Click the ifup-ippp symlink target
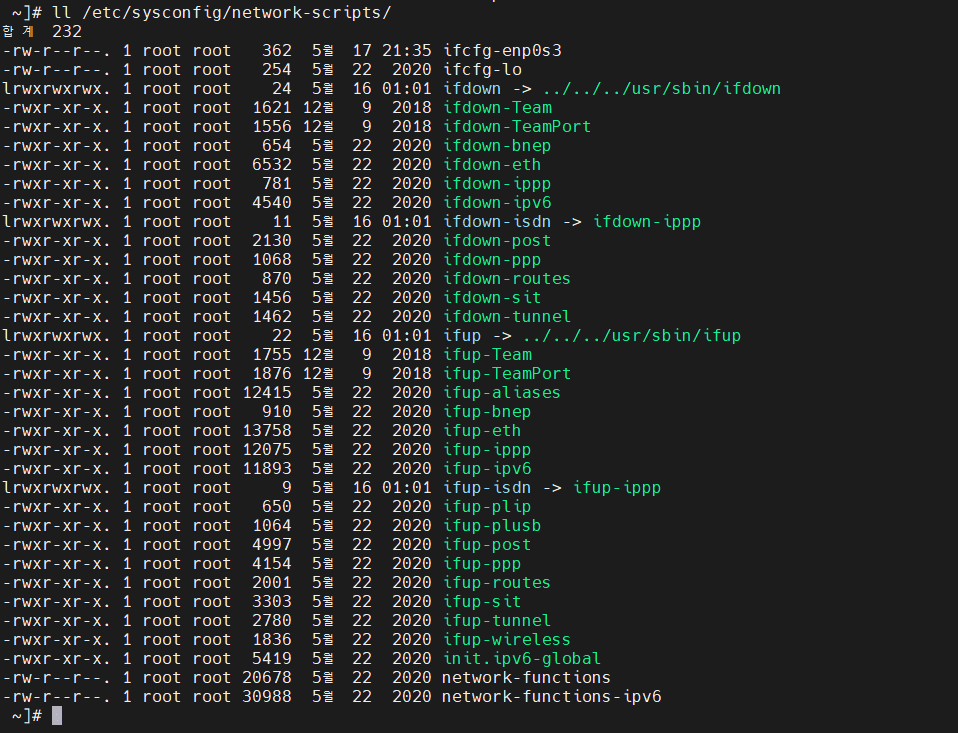The image size is (958, 733). [616, 487]
